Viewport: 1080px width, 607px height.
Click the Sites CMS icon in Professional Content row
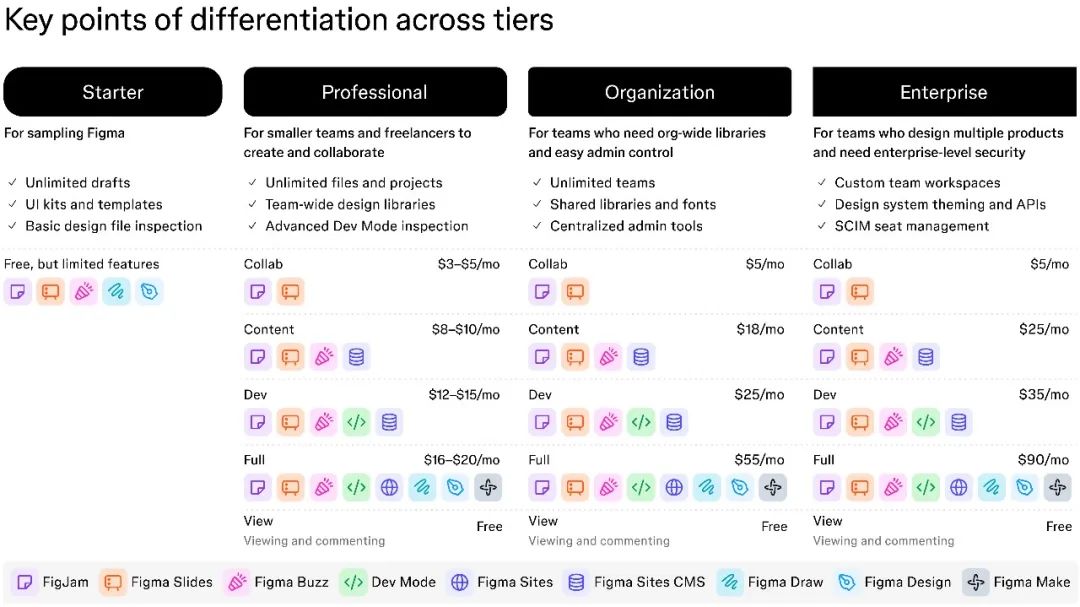pos(356,357)
